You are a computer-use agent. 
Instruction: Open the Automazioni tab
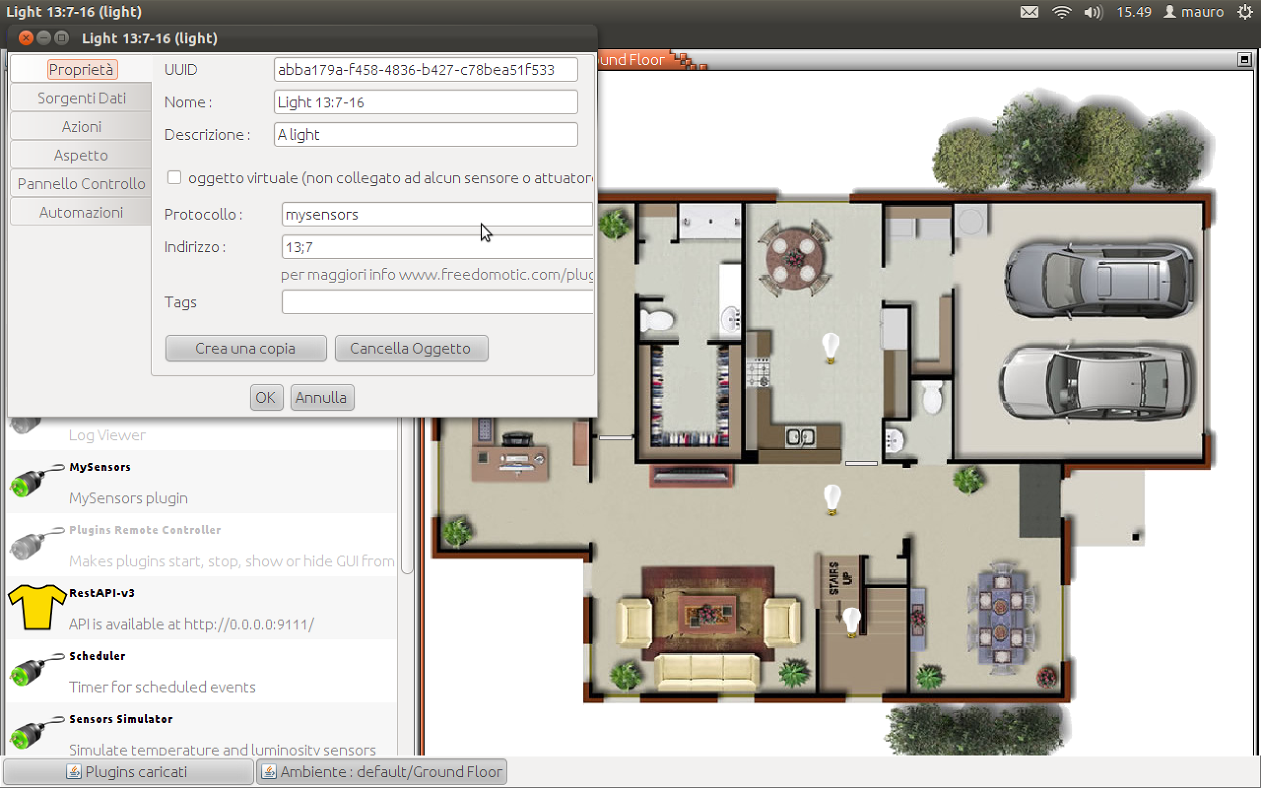[x=81, y=212]
